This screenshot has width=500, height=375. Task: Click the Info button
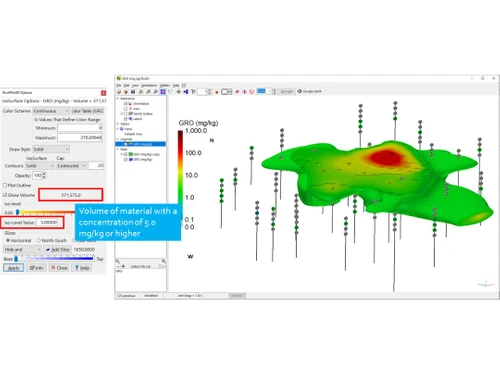tap(36, 268)
